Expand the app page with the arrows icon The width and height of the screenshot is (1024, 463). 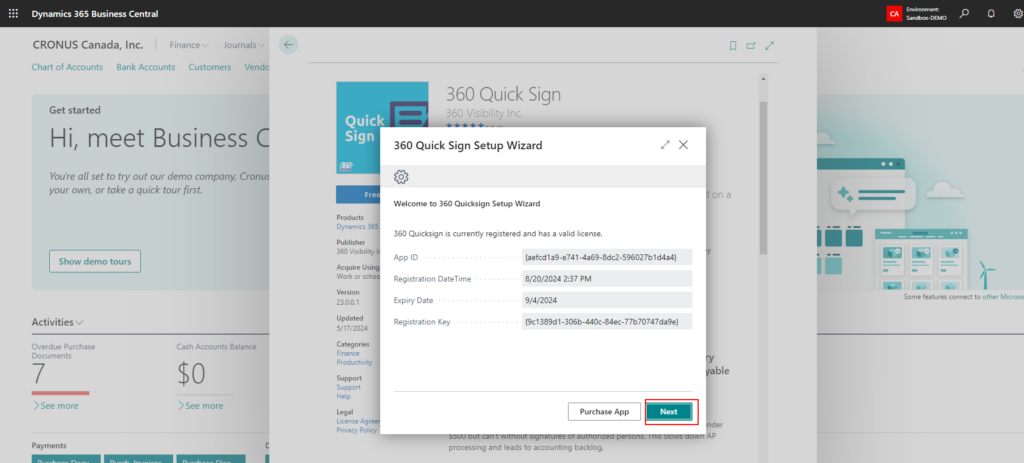769,46
